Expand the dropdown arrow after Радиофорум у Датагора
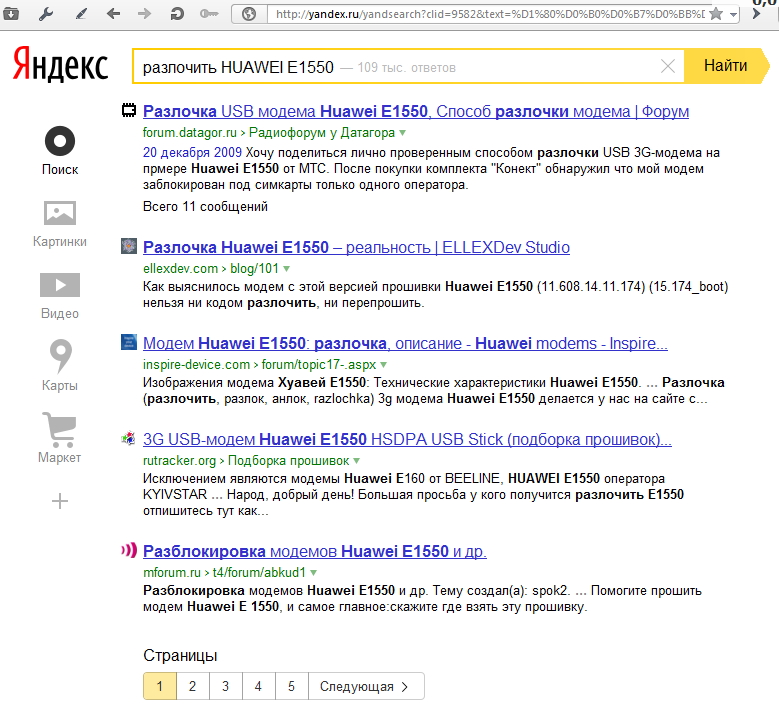The width and height of the screenshot is (779, 721). point(402,133)
